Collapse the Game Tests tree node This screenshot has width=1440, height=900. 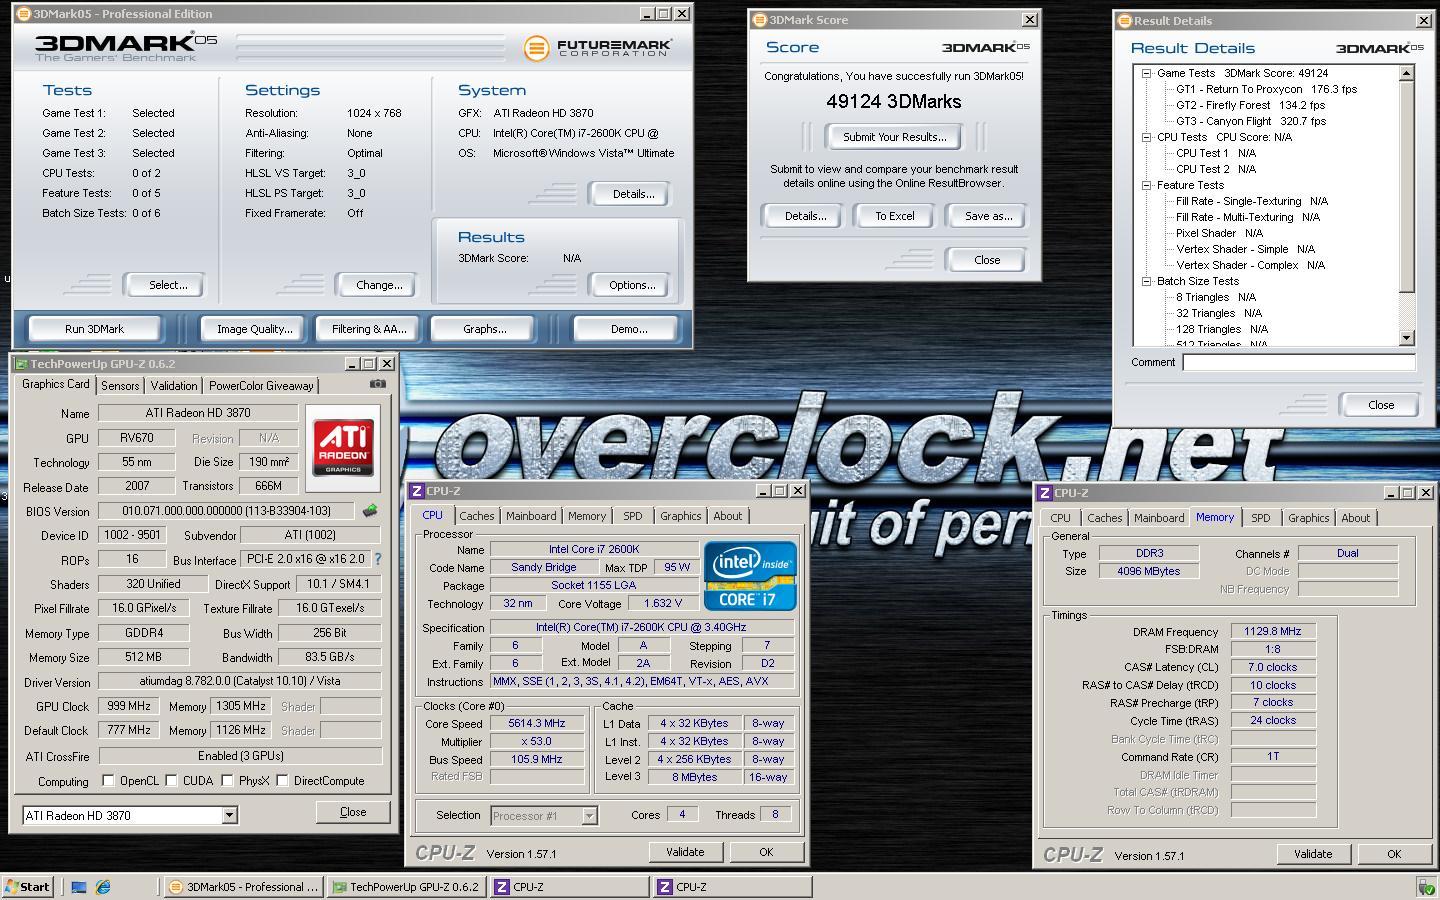(x=1146, y=73)
